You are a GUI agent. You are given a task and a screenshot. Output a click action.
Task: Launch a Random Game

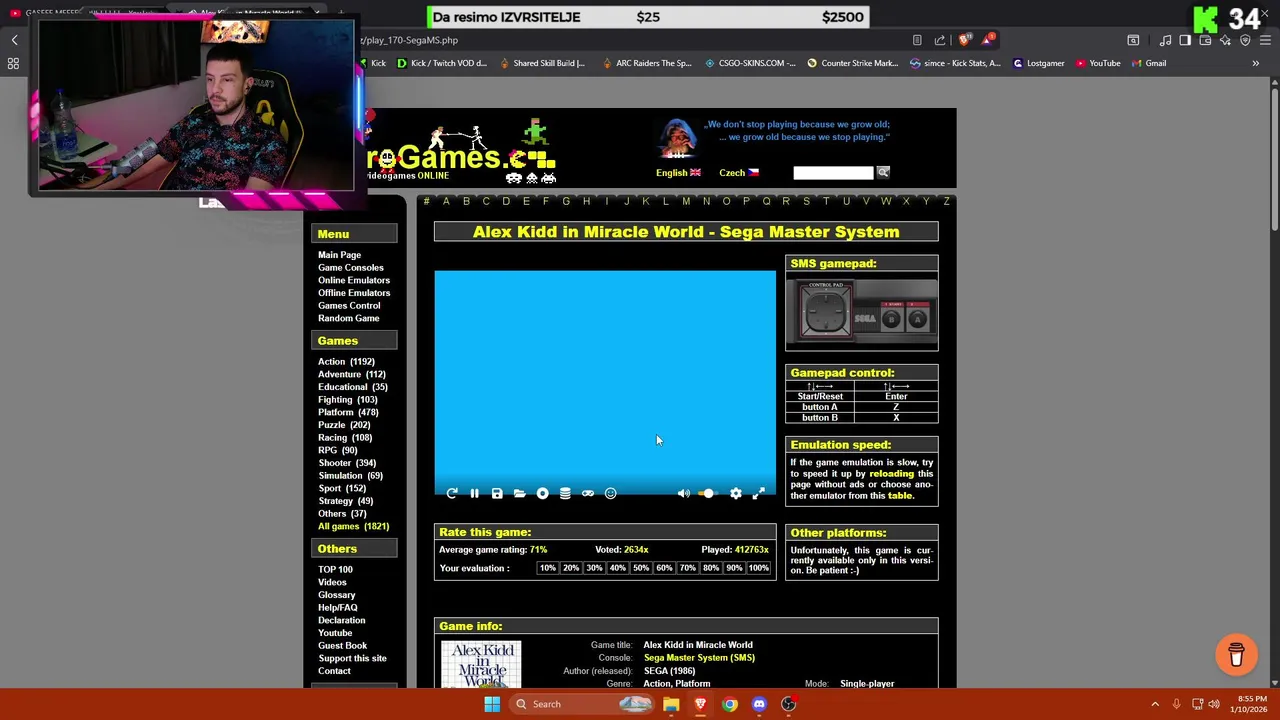[x=349, y=318]
